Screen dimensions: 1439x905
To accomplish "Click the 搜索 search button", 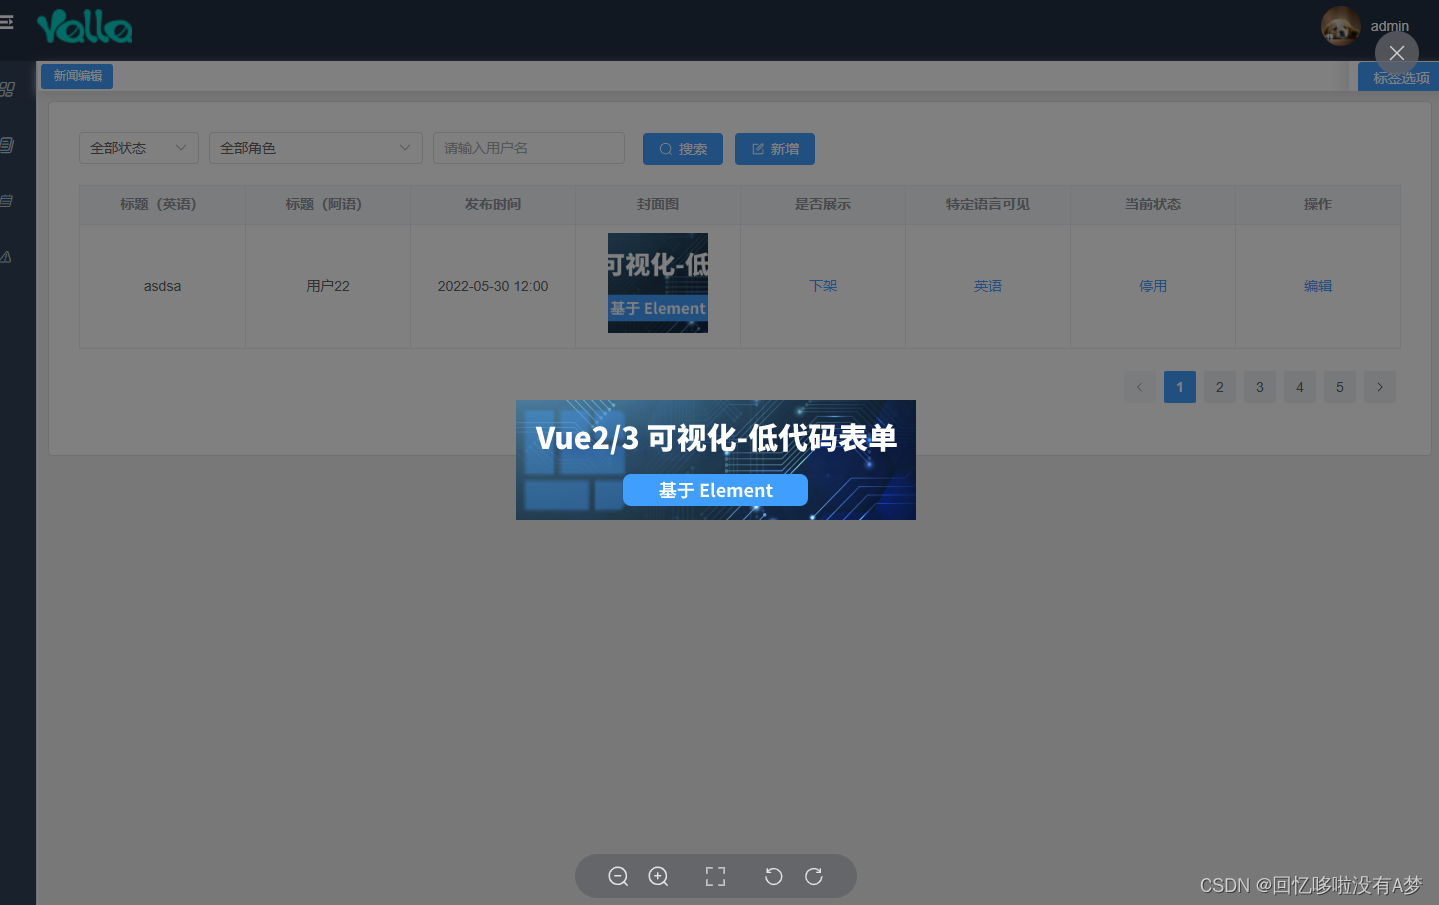I will pyautogui.click(x=683, y=149).
